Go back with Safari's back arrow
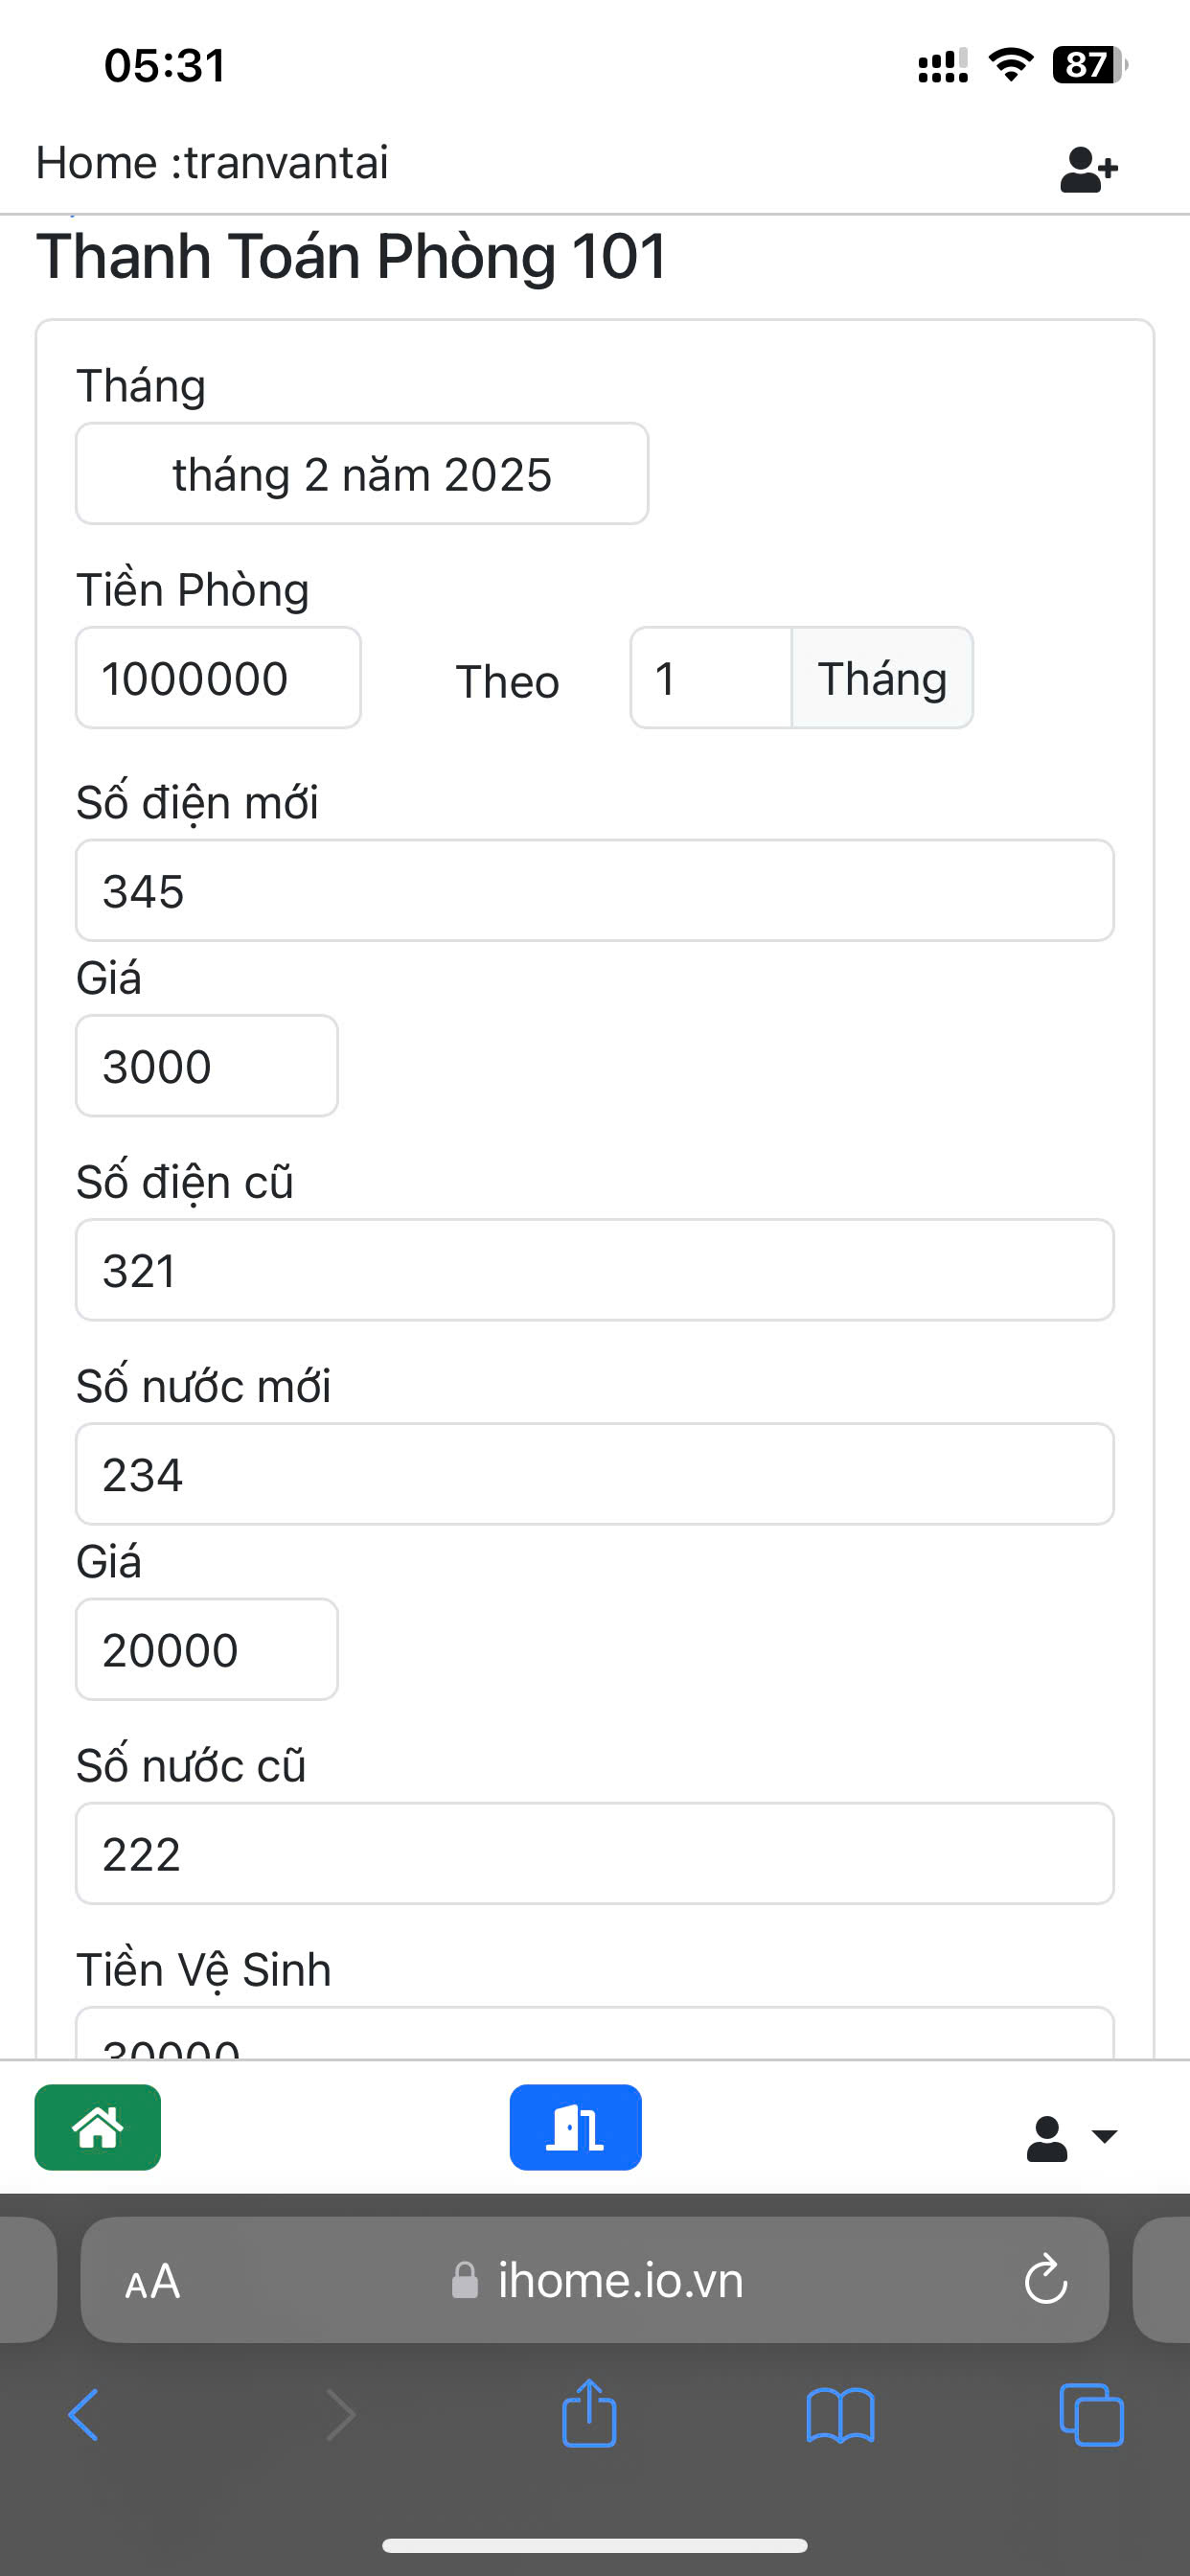Screen dimensions: 1190x2576 pos(84,2415)
